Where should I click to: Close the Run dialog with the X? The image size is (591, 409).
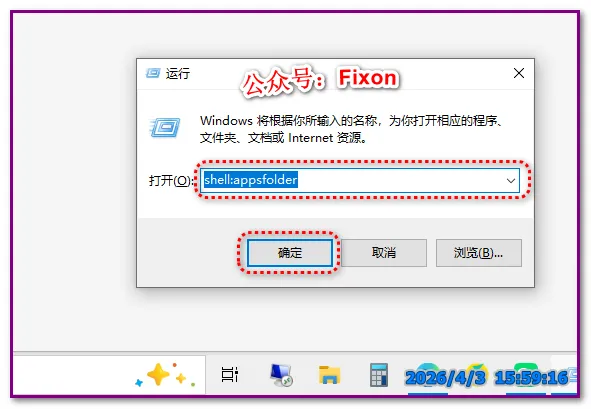point(519,73)
